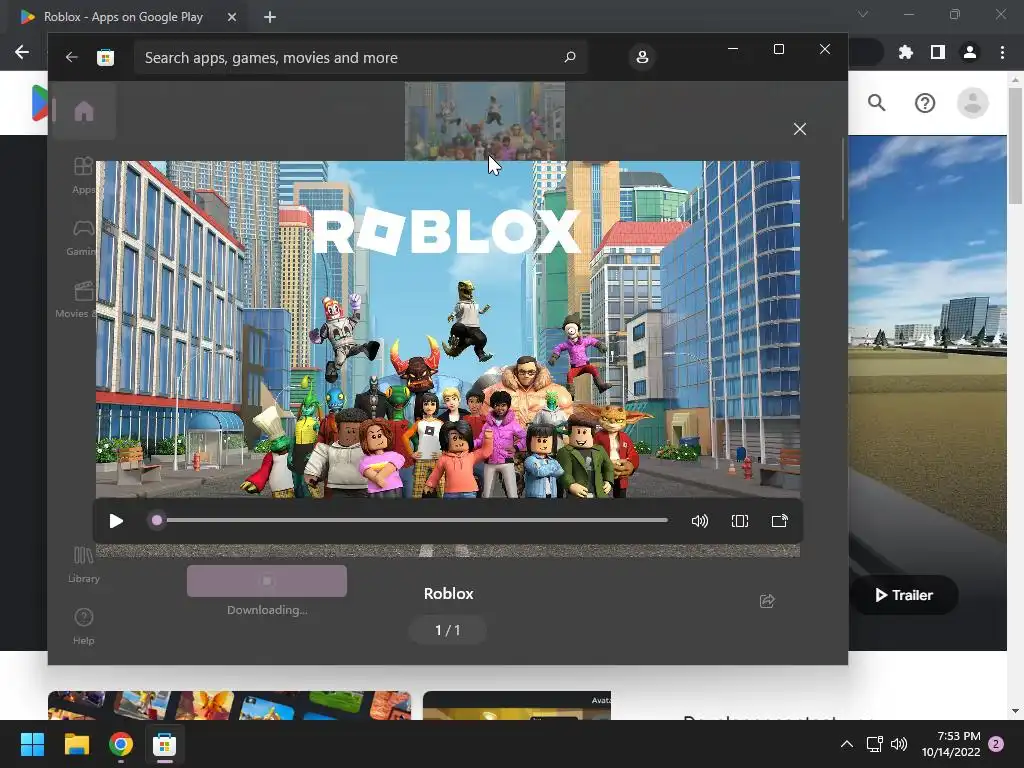Go back in Chrome browser
The image size is (1024, 768).
click(x=22, y=52)
